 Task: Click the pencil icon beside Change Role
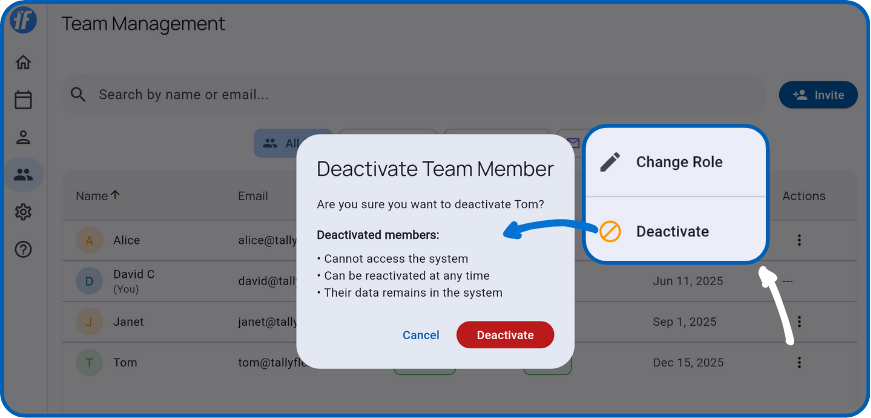pyautogui.click(x=610, y=162)
